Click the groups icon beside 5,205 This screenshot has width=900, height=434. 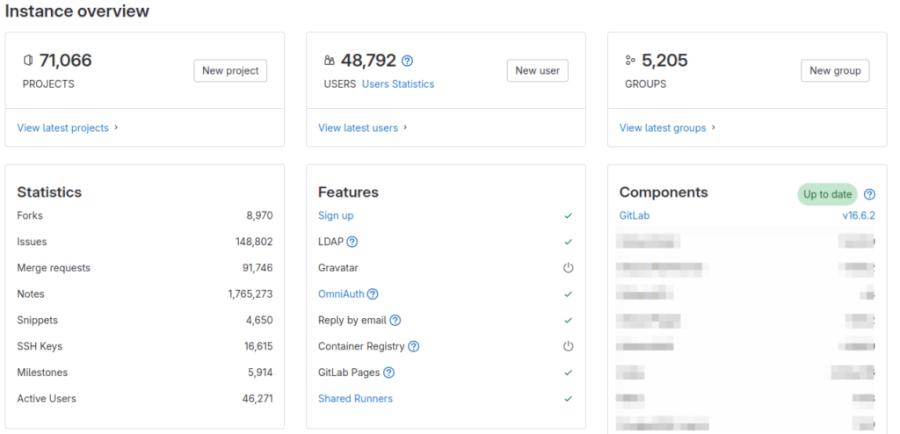(x=630, y=60)
